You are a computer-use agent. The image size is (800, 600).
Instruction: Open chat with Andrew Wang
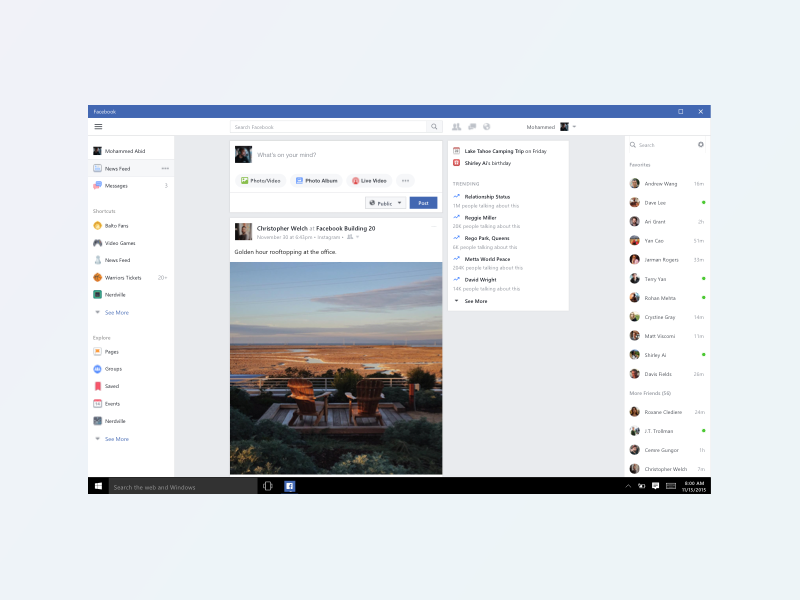660,184
